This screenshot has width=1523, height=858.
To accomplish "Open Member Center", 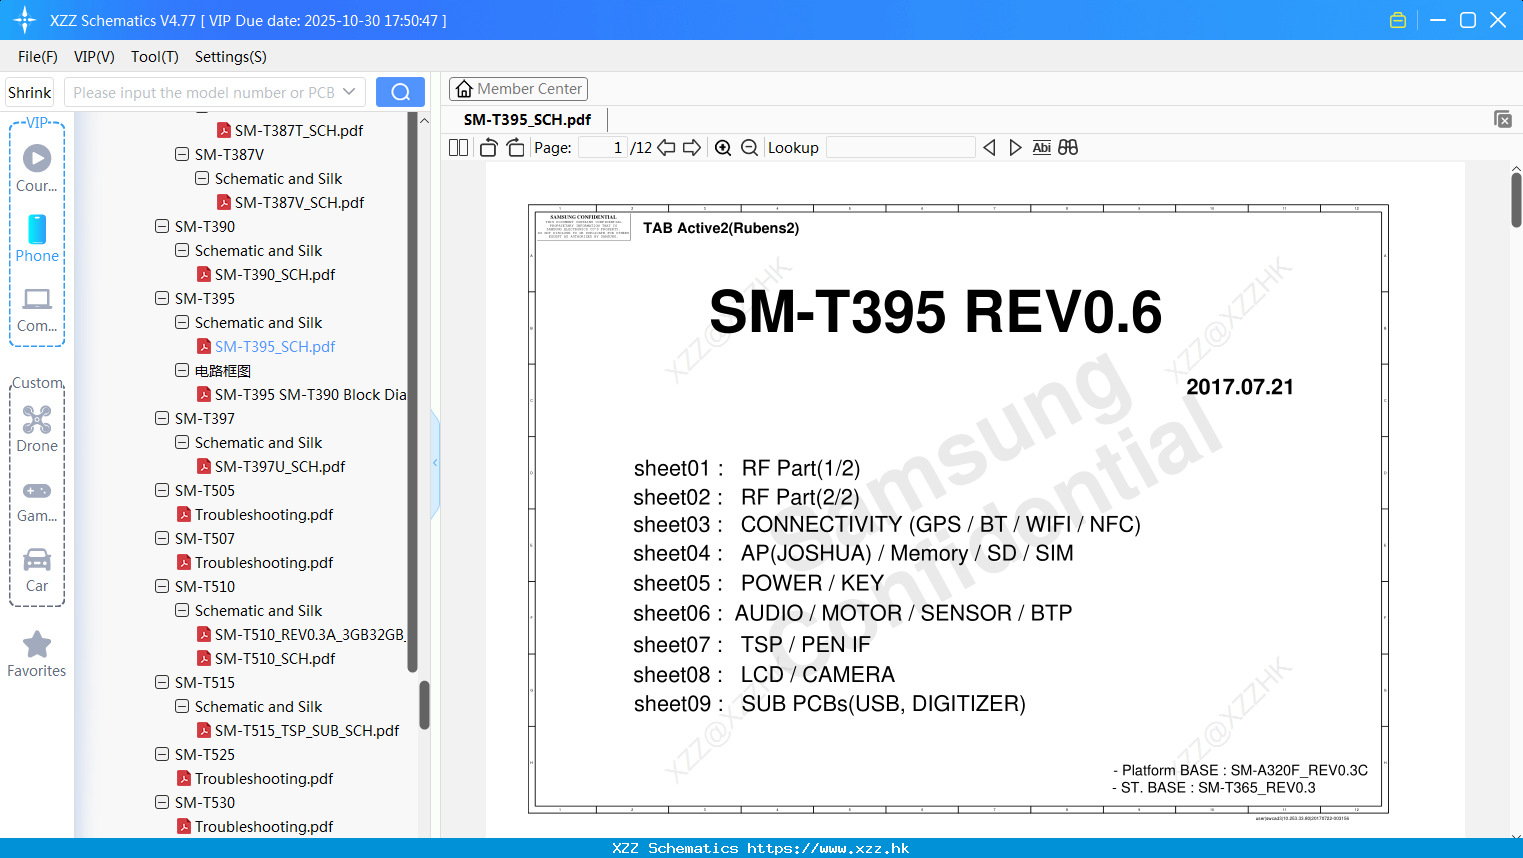I will point(518,89).
